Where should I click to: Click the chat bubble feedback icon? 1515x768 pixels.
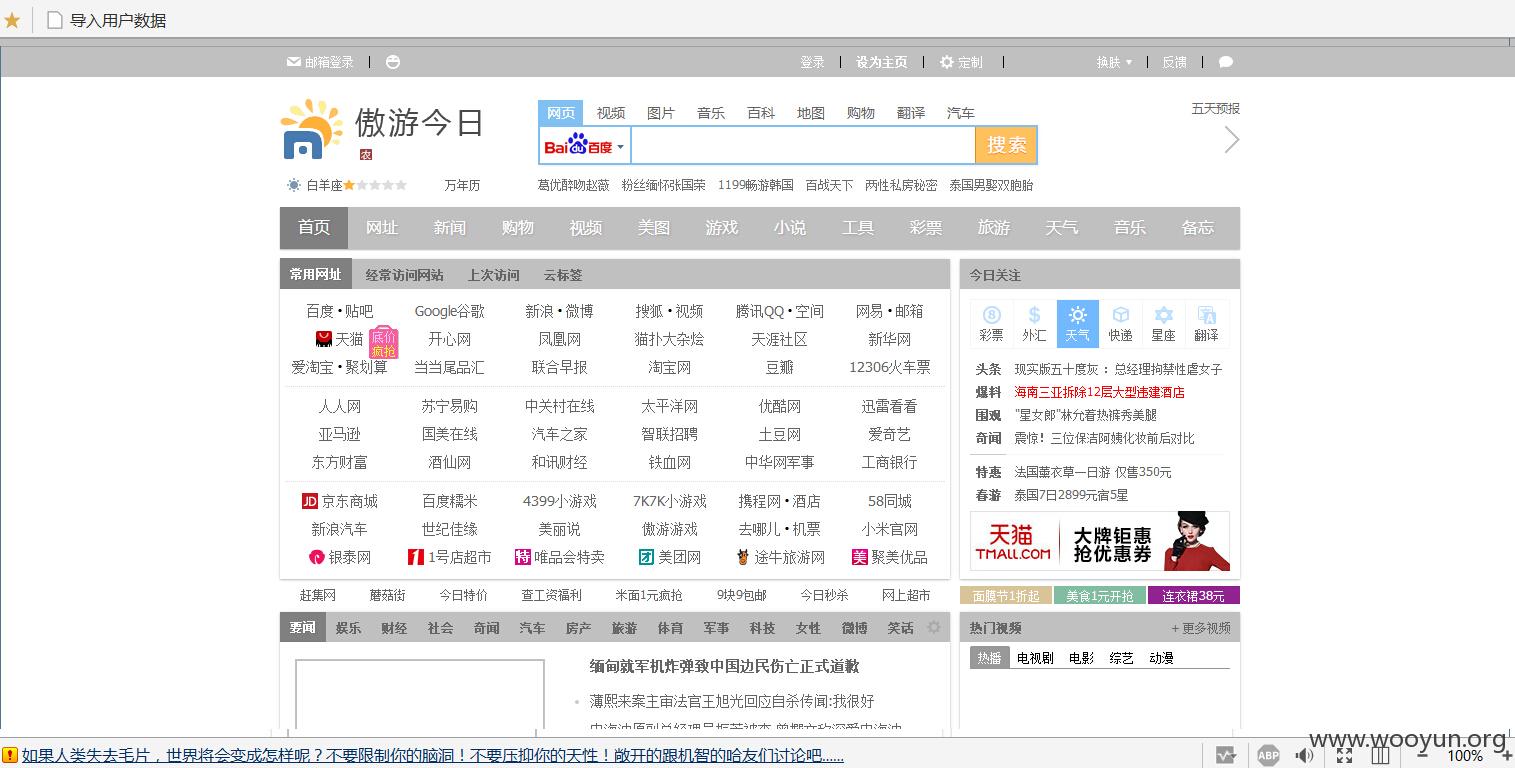(1226, 62)
